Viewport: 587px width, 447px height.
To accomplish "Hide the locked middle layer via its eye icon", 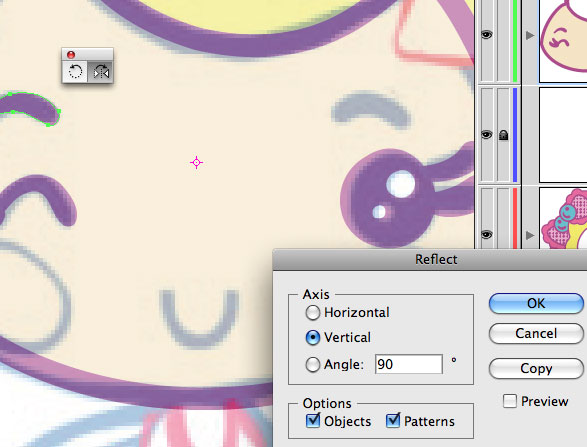I will [x=486, y=134].
